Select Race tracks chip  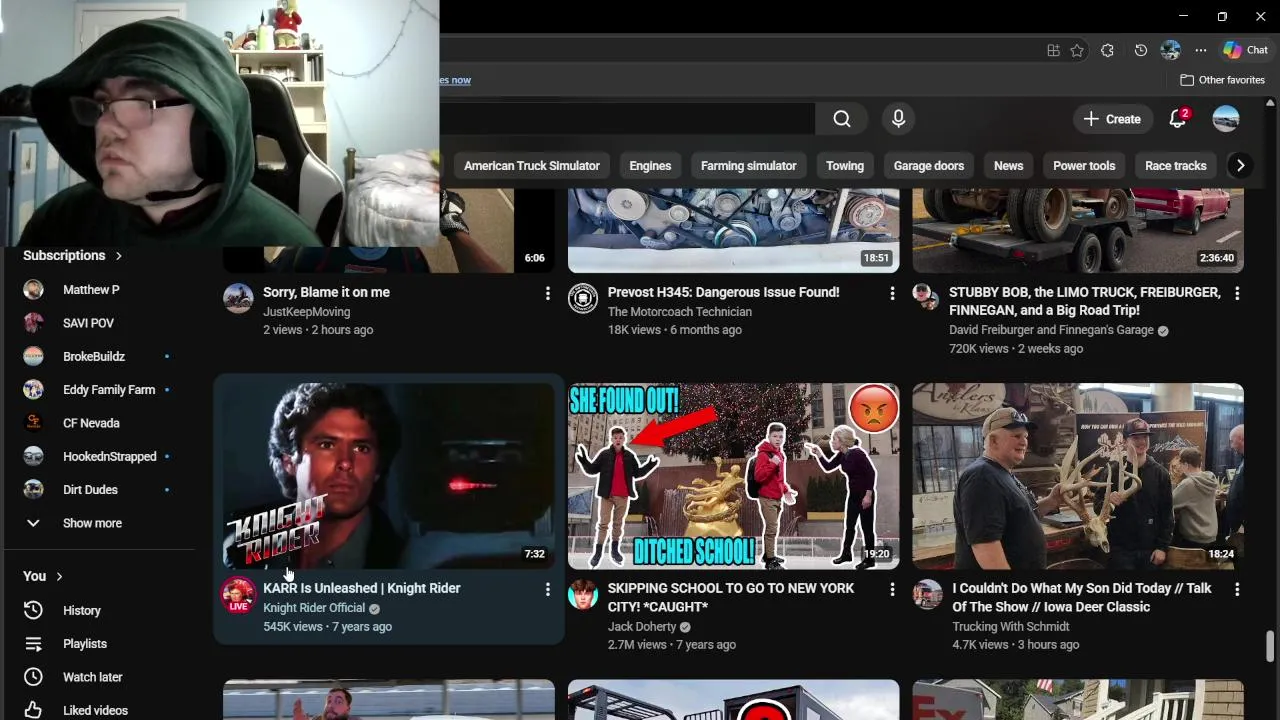(1176, 166)
